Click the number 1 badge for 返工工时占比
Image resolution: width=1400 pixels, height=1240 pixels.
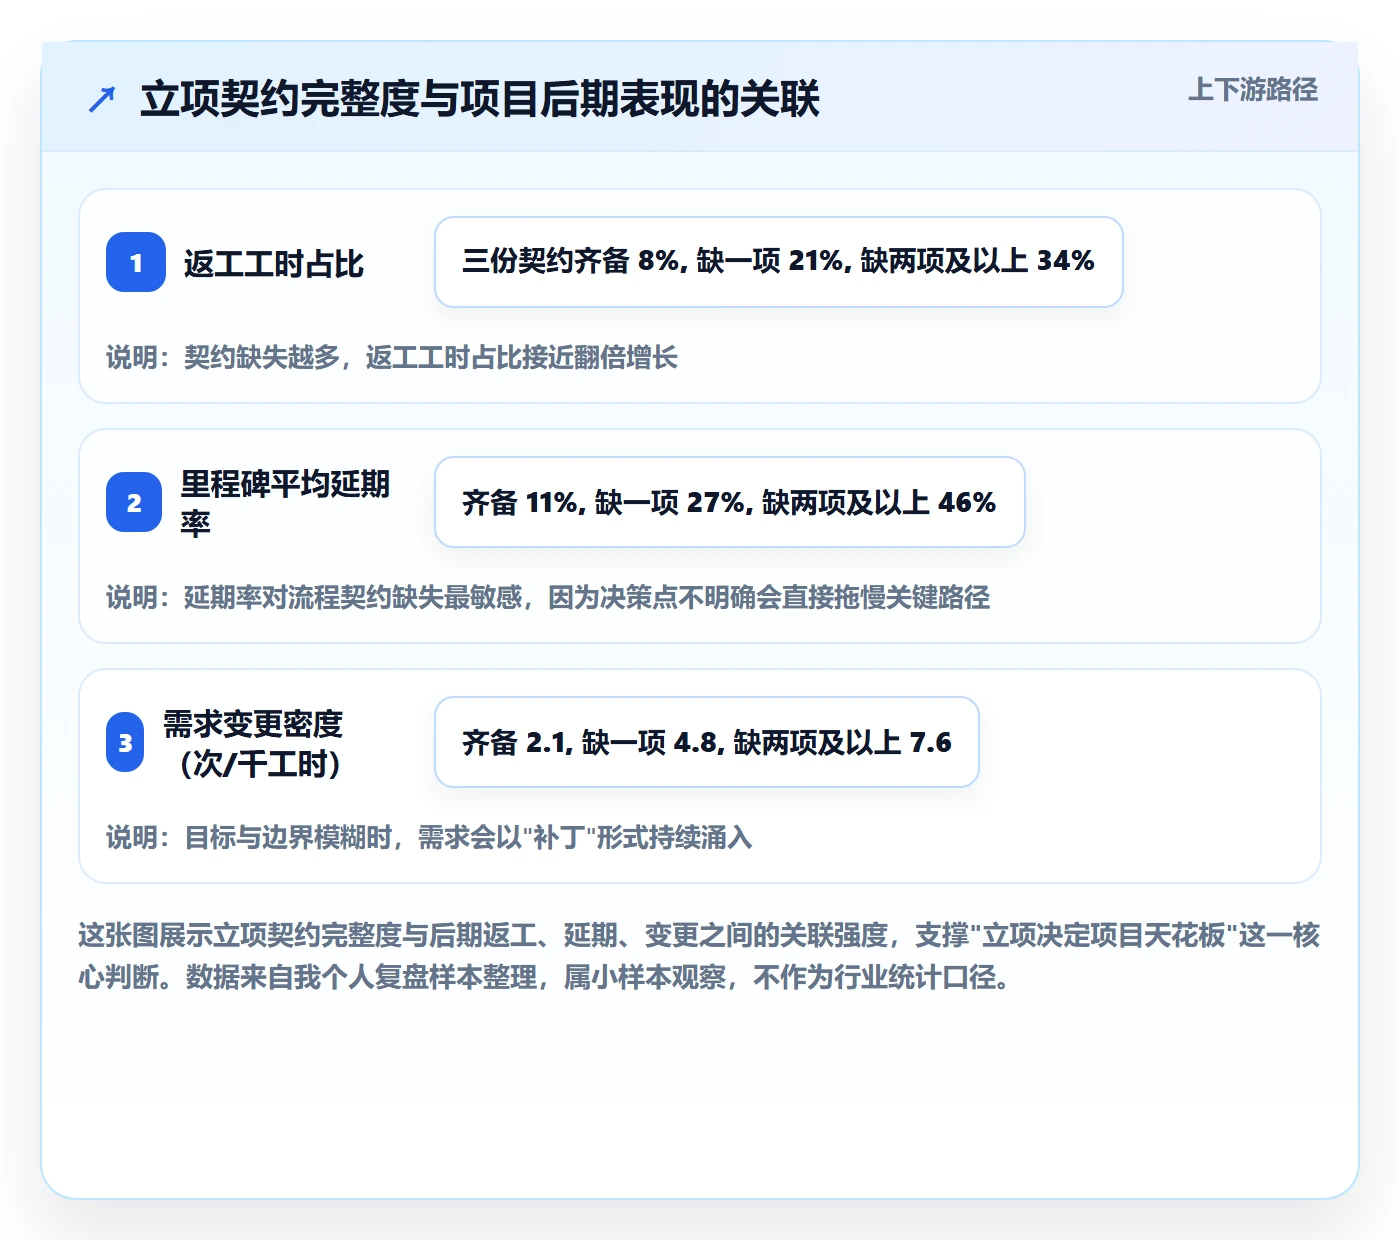click(136, 262)
